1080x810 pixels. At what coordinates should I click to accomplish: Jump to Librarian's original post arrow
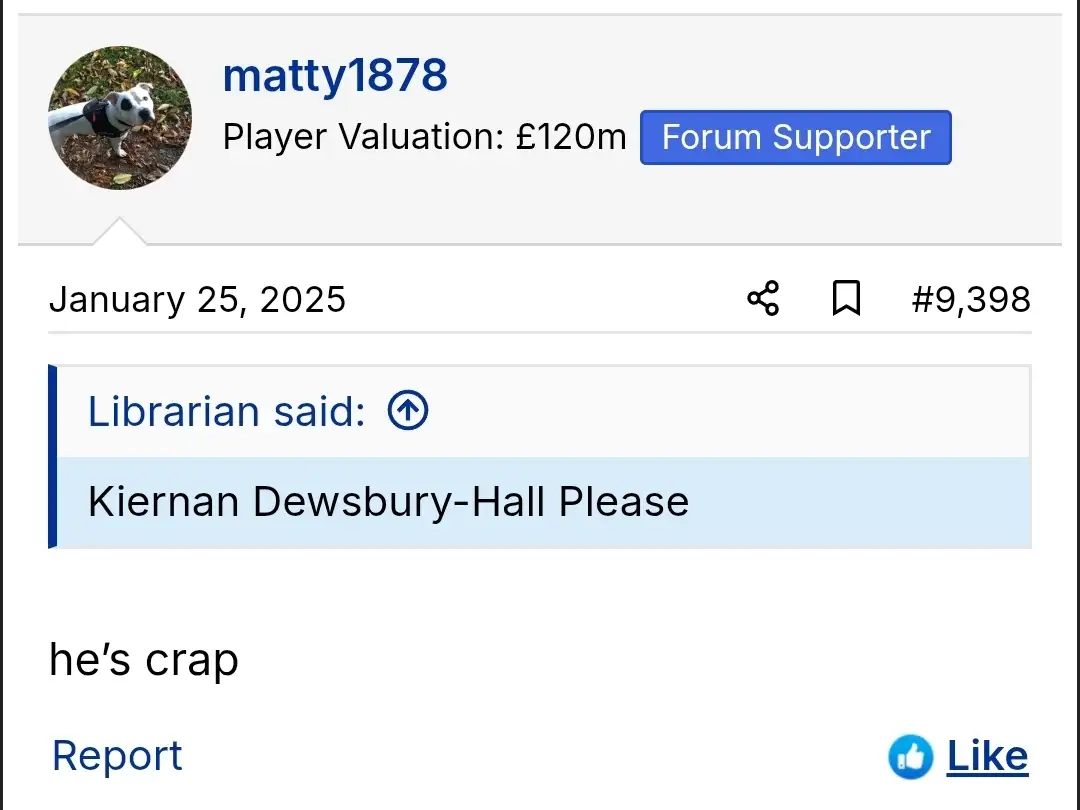(x=408, y=410)
